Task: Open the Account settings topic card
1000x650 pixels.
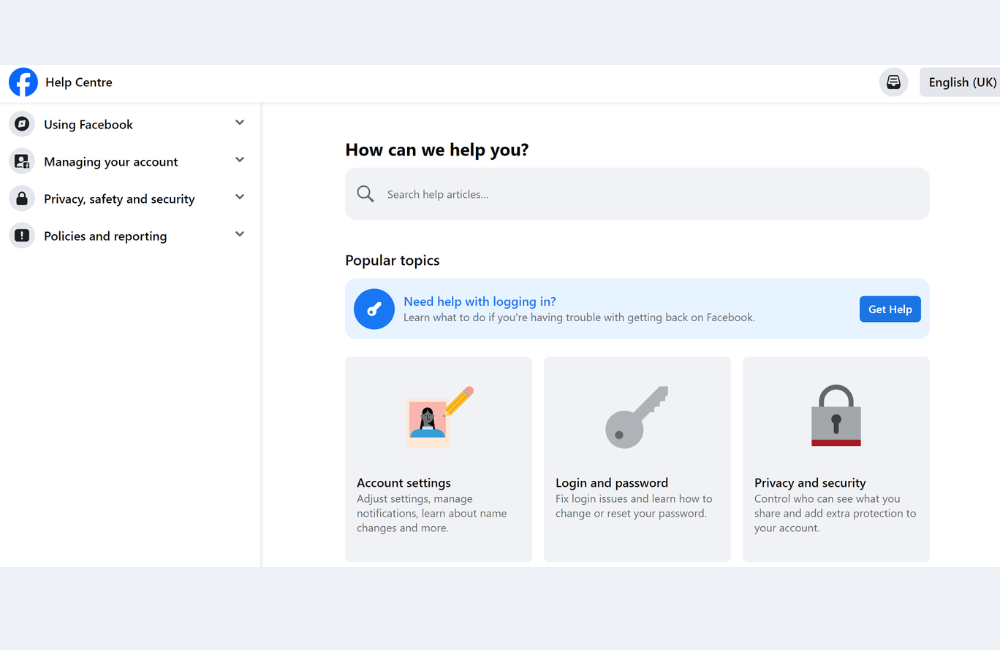Action: (x=438, y=459)
